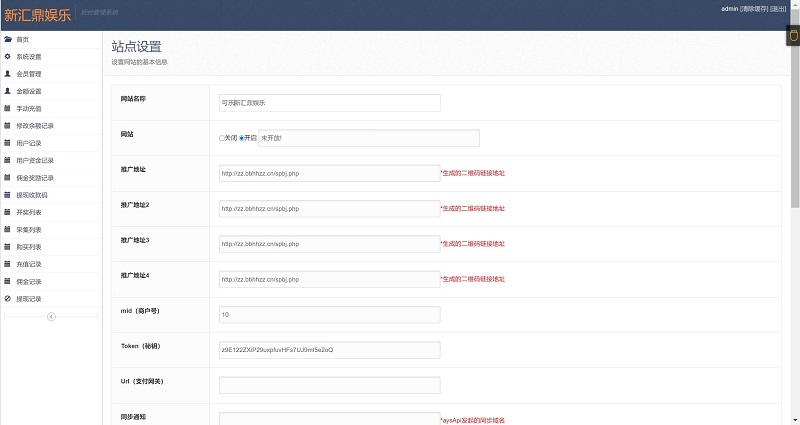Click the 提现记录 ban-circle icon

coord(8,299)
